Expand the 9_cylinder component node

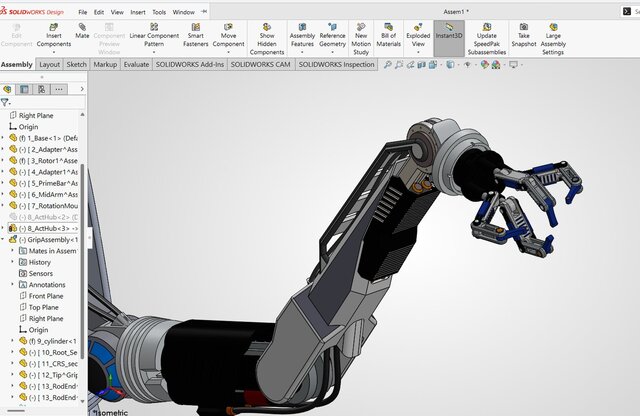pyautogui.click(x=12, y=340)
